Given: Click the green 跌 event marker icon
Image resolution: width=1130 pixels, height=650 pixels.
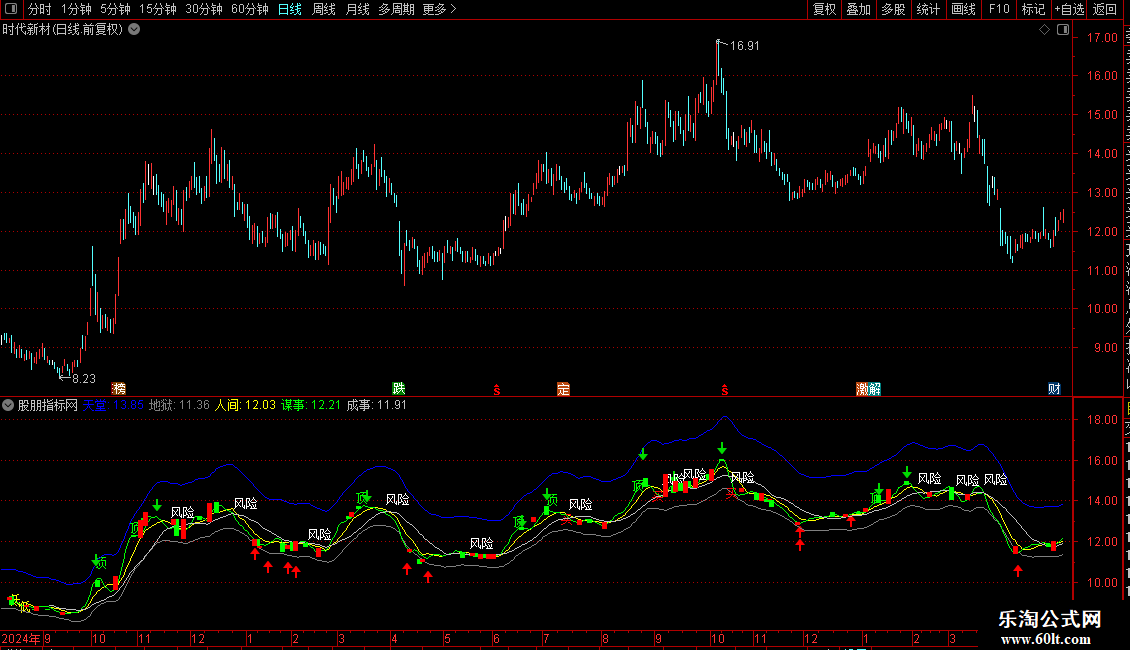Looking at the screenshot, I should click(399, 389).
